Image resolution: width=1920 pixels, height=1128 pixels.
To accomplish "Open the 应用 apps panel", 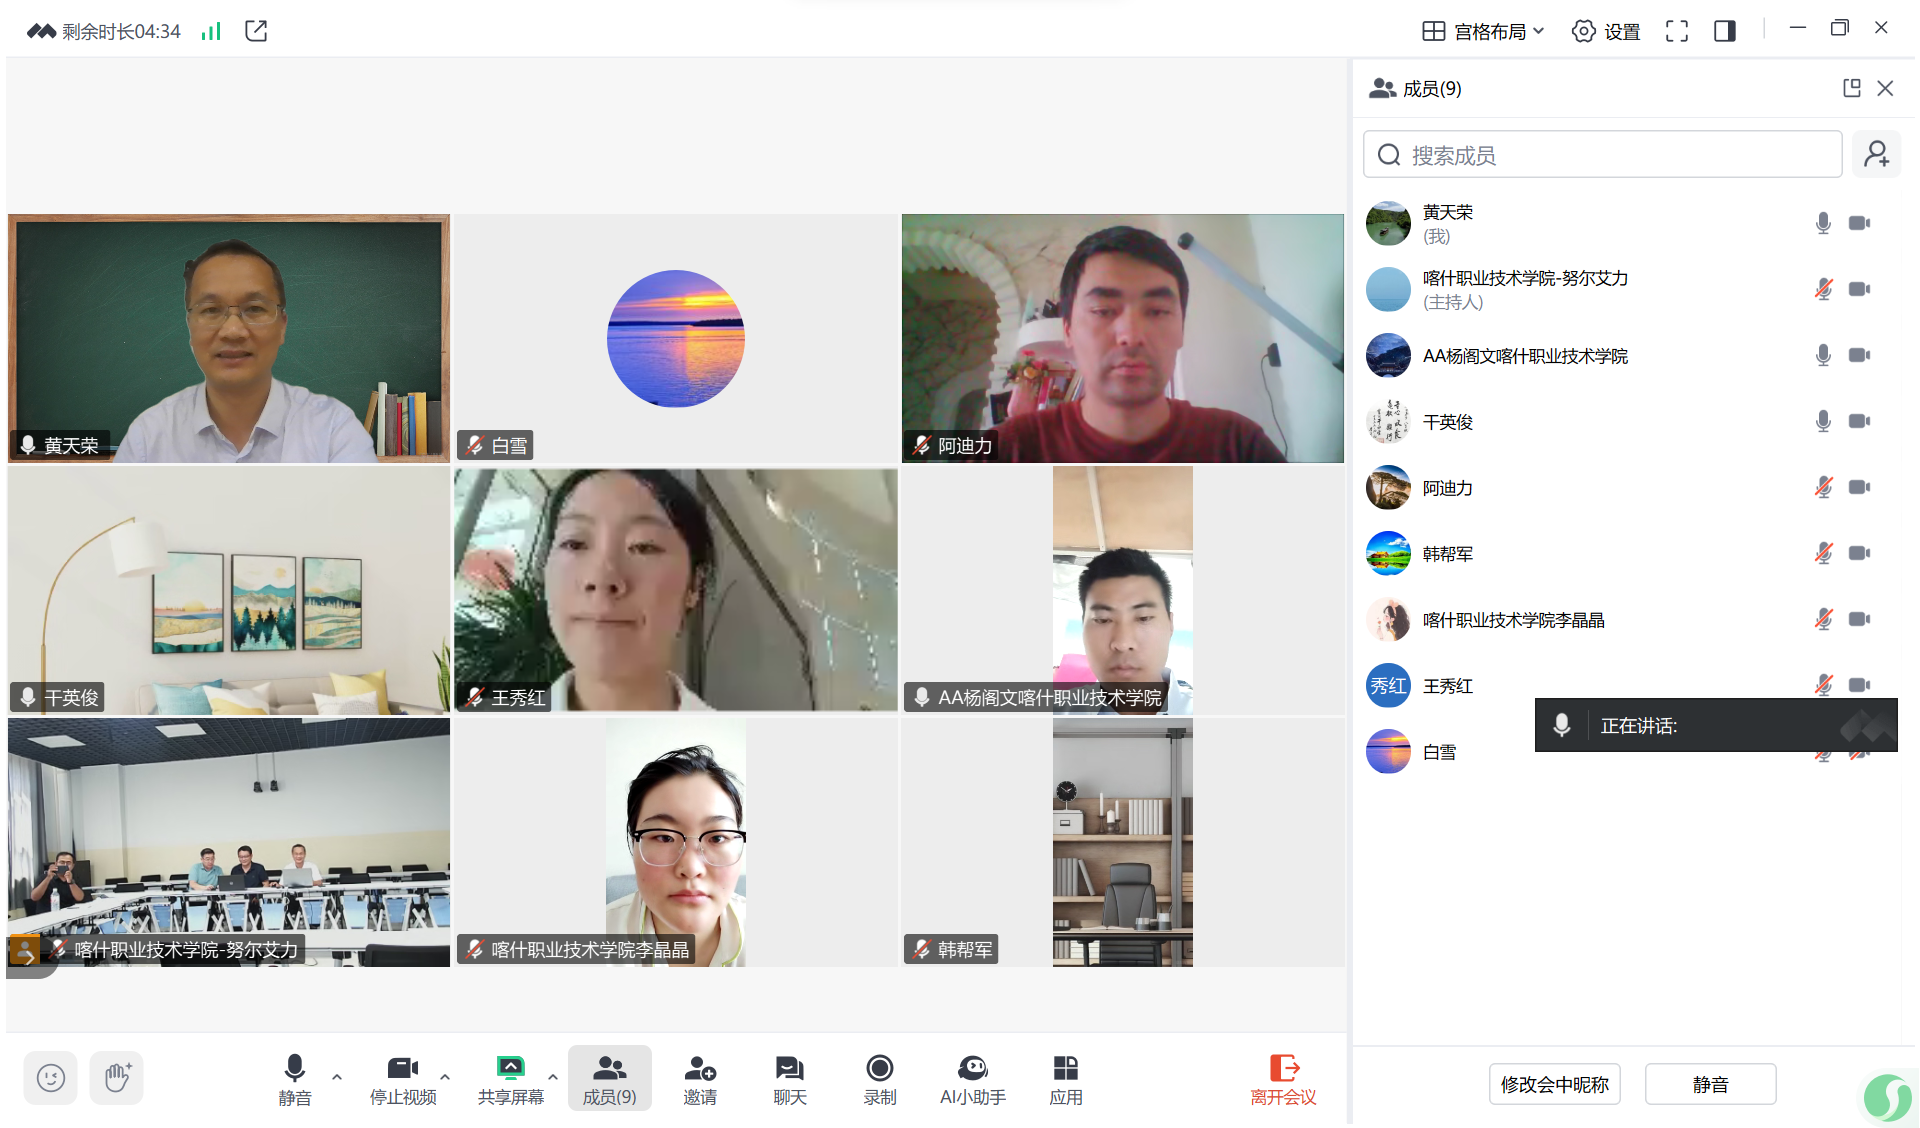I will click(1065, 1078).
